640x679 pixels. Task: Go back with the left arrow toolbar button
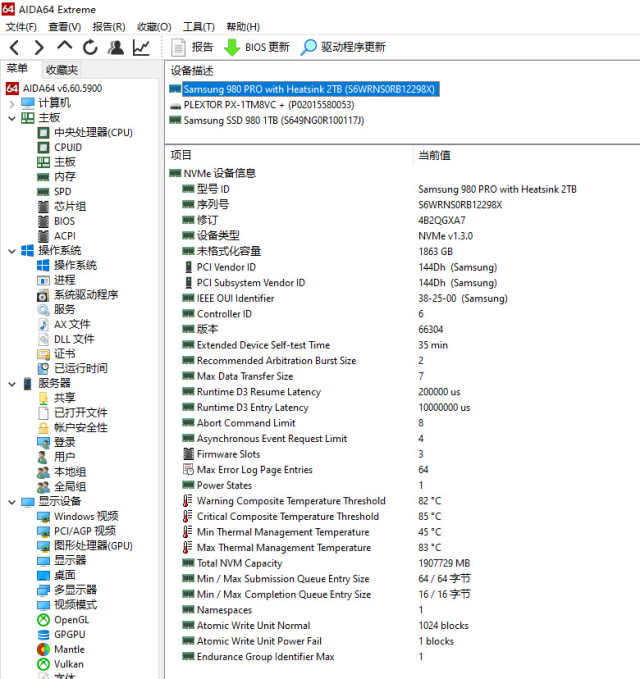[x=14, y=47]
